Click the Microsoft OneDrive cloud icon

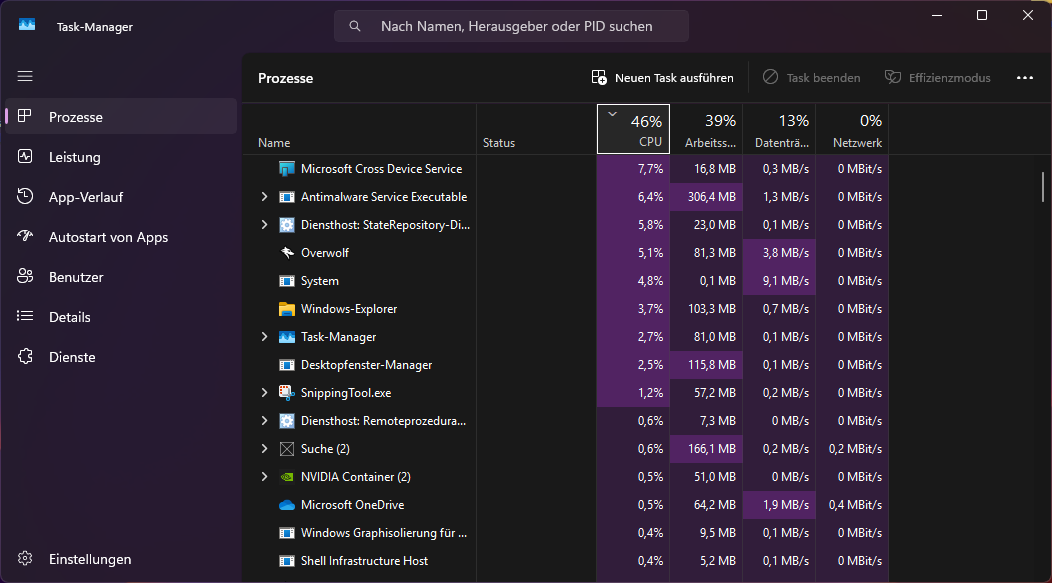coord(287,505)
